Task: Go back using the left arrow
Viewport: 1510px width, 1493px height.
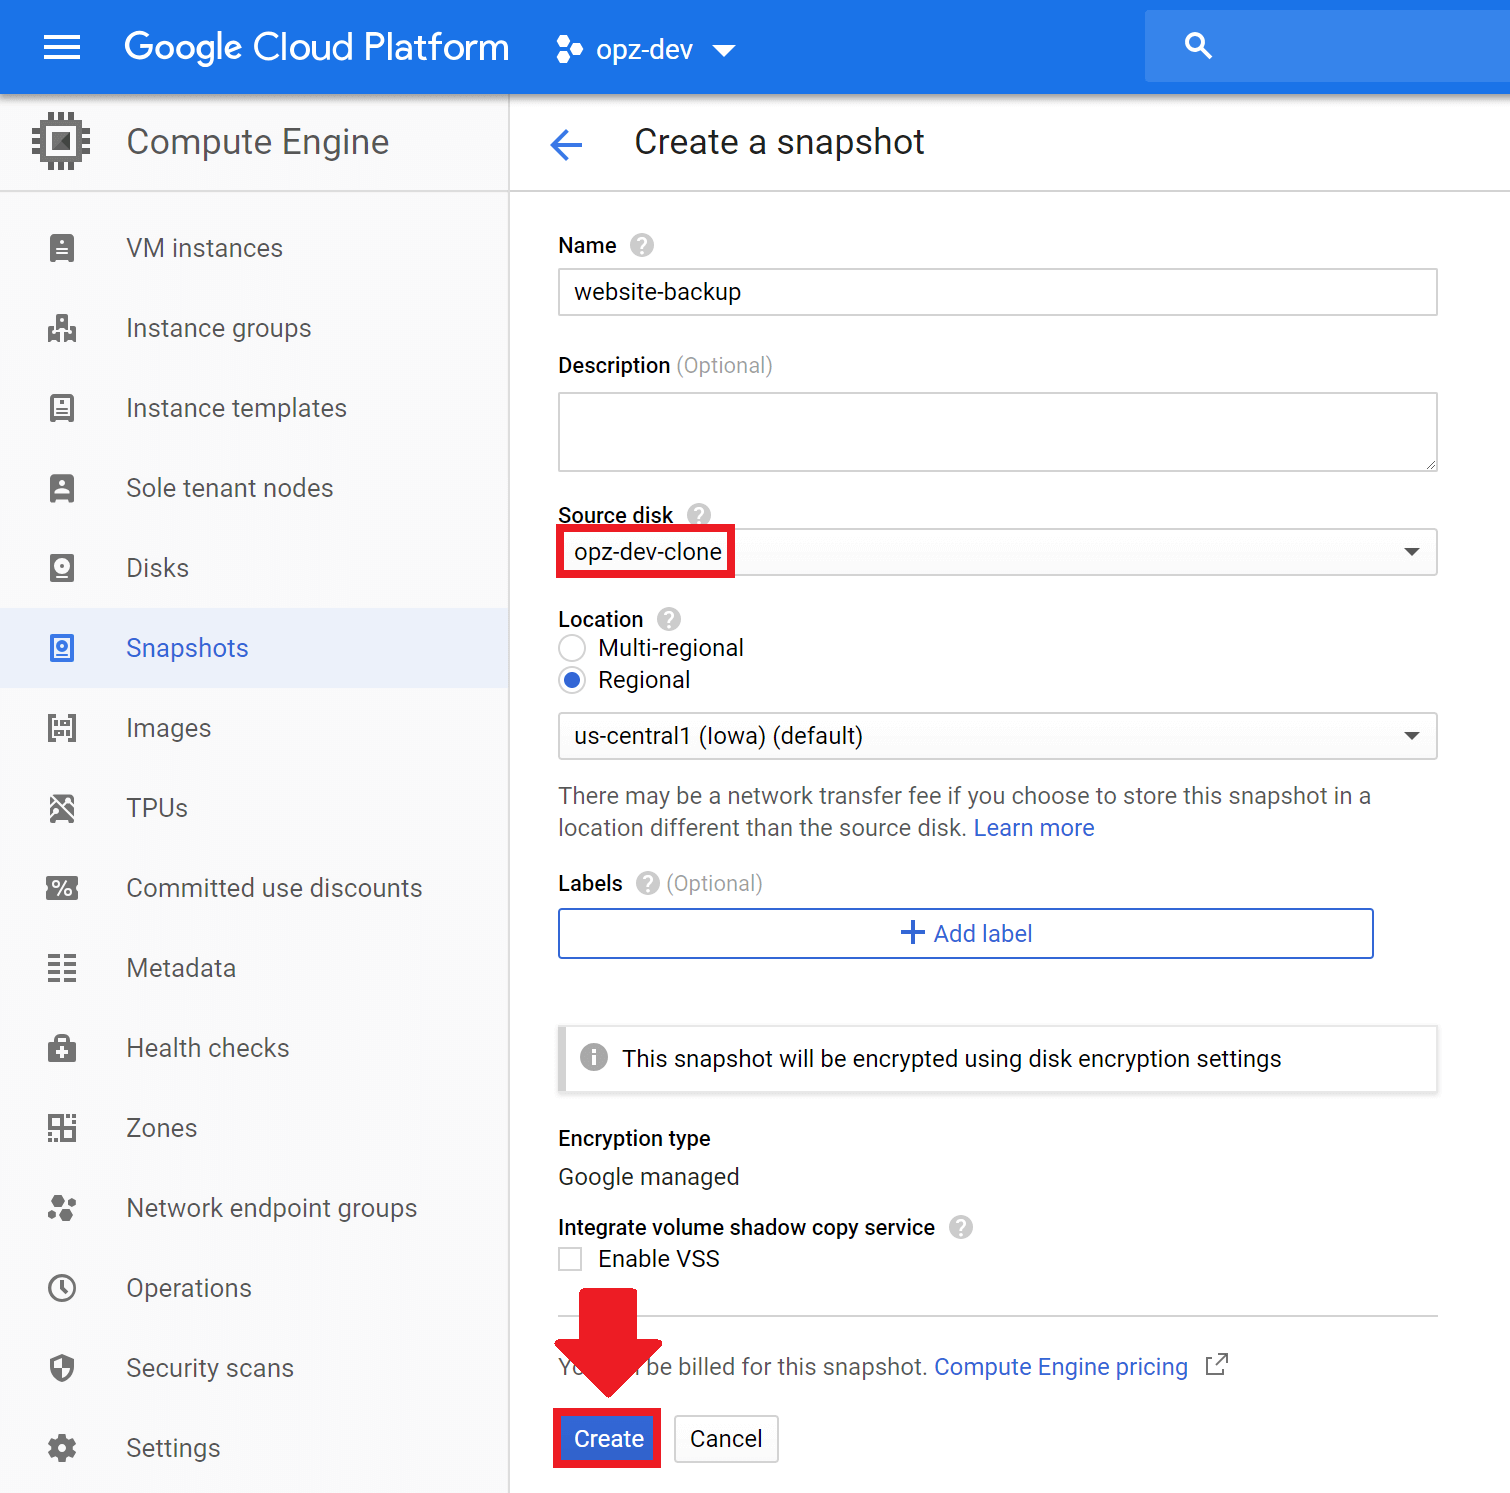Action: pyautogui.click(x=566, y=144)
